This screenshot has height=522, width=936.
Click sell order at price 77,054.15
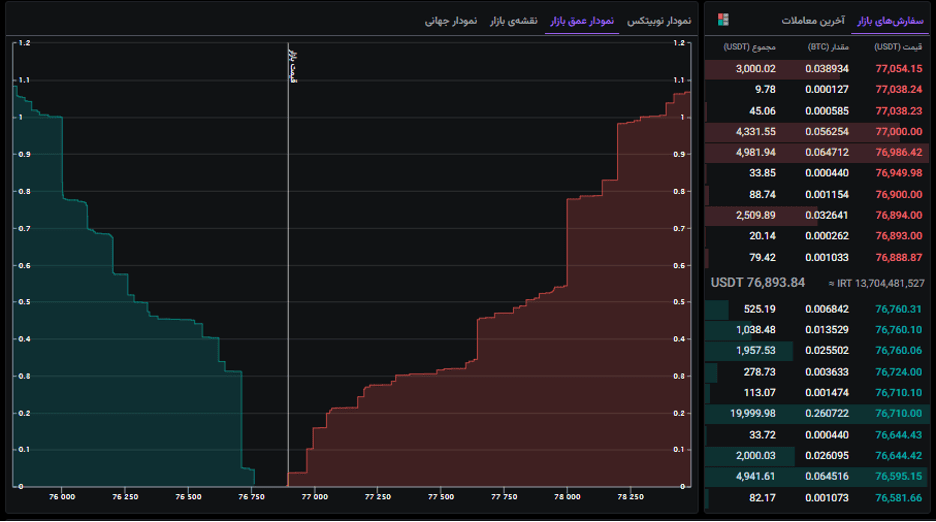[817, 69]
